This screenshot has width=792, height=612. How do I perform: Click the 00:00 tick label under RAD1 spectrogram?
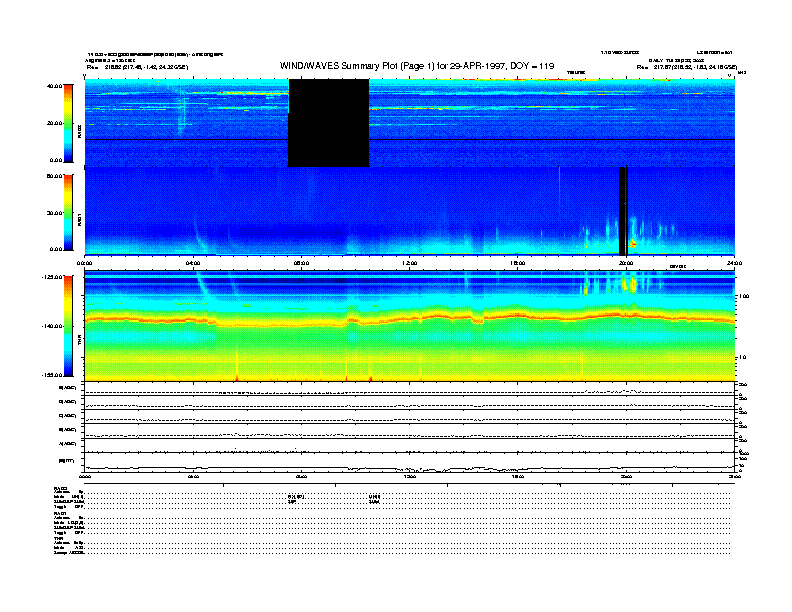pyautogui.click(x=84, y=263)
